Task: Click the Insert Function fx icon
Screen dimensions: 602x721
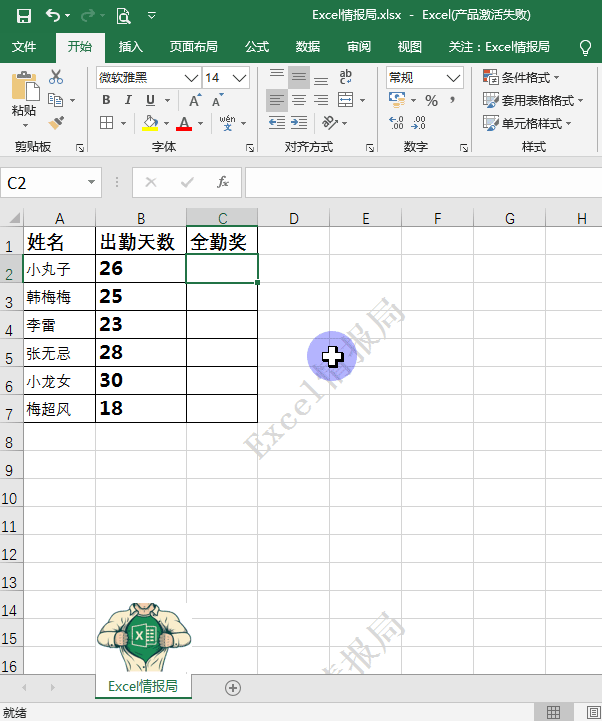Action: pyautogui.click(x=223, y=182)
